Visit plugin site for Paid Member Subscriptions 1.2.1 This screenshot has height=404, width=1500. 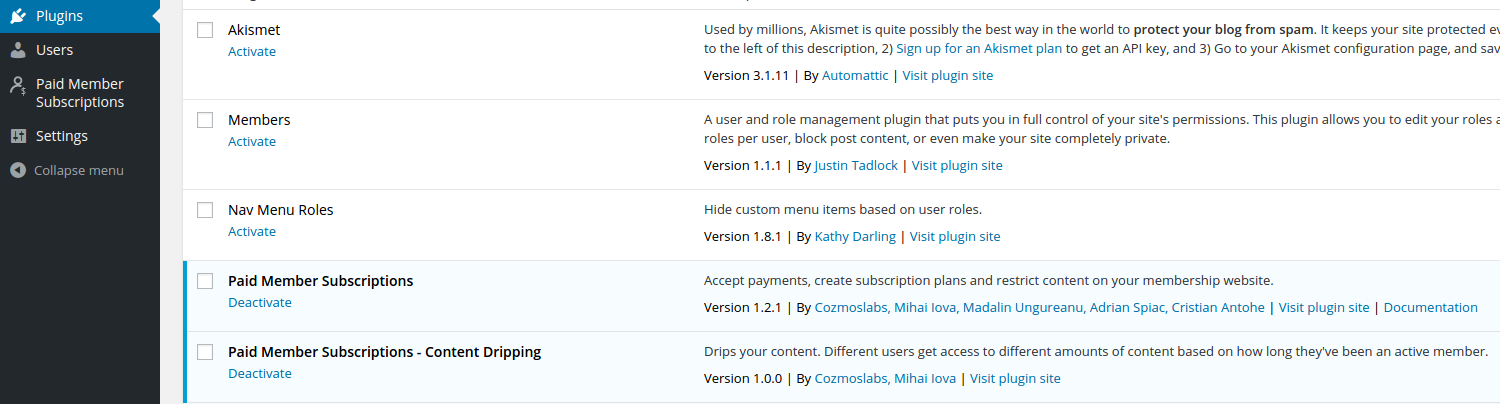[1324, 308]
